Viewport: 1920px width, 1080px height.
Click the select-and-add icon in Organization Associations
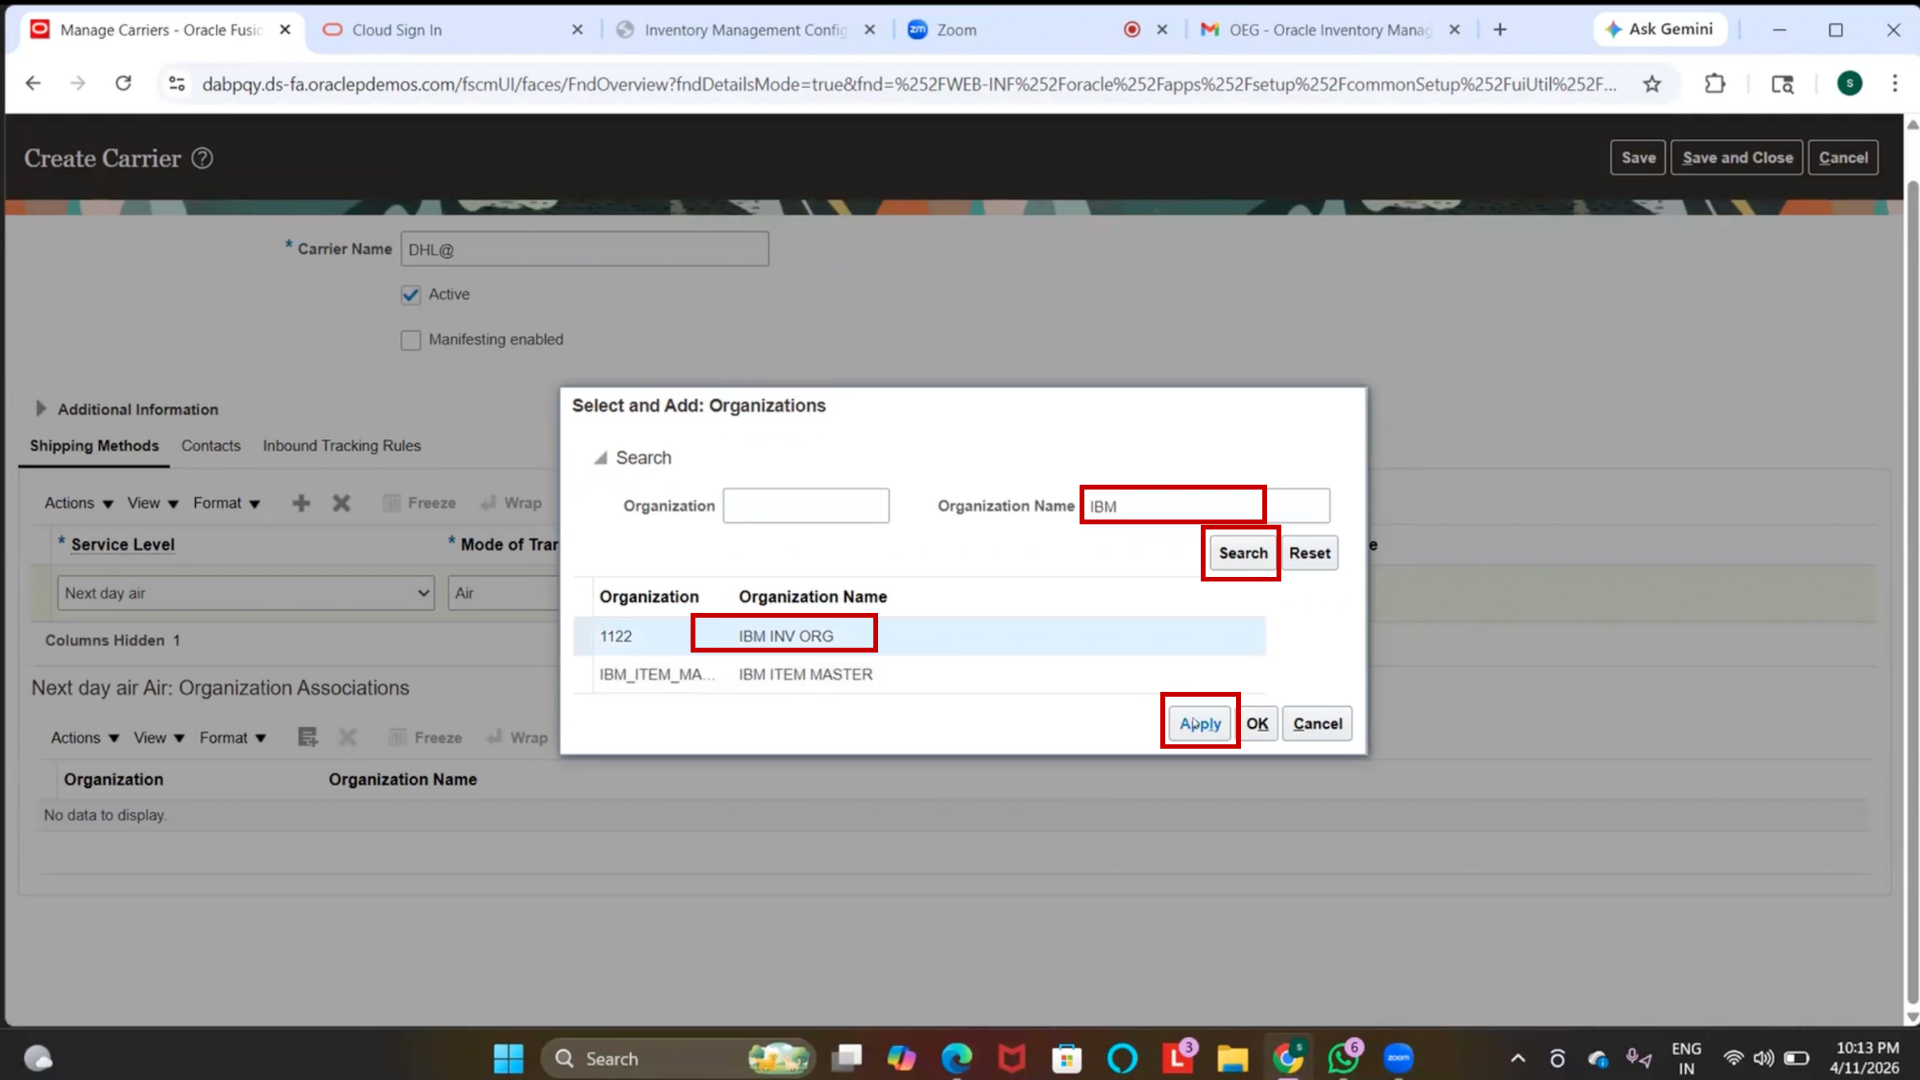click(x=308, y=737)
